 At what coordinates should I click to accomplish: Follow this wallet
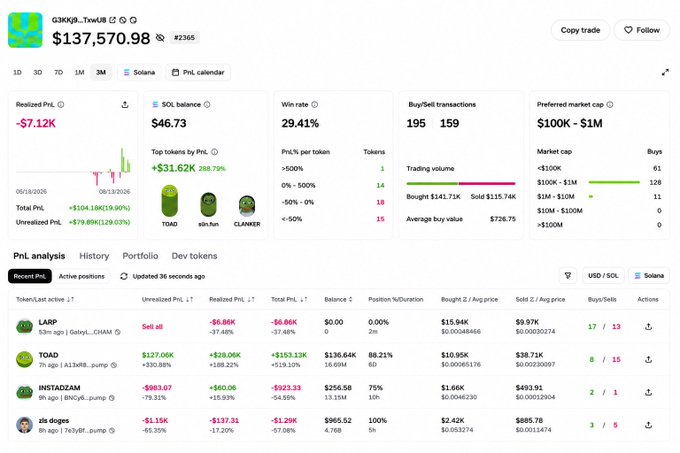642,30
